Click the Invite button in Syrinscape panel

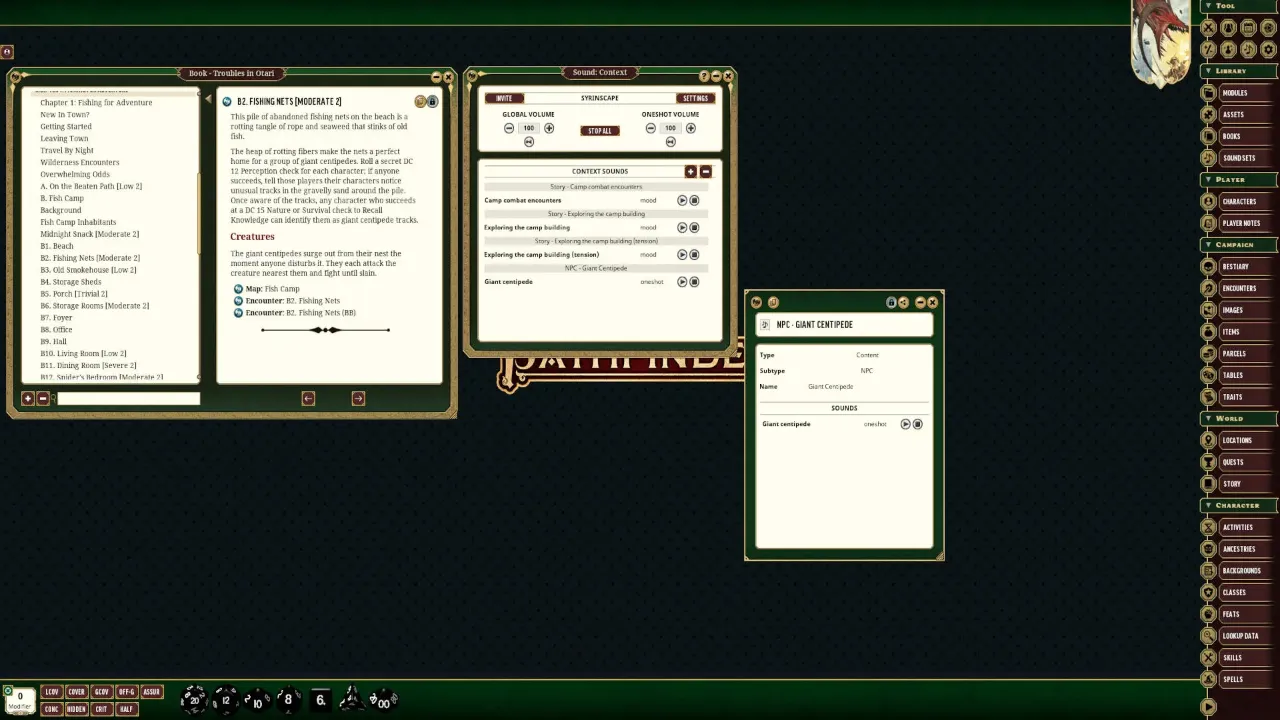pos(504,98)
